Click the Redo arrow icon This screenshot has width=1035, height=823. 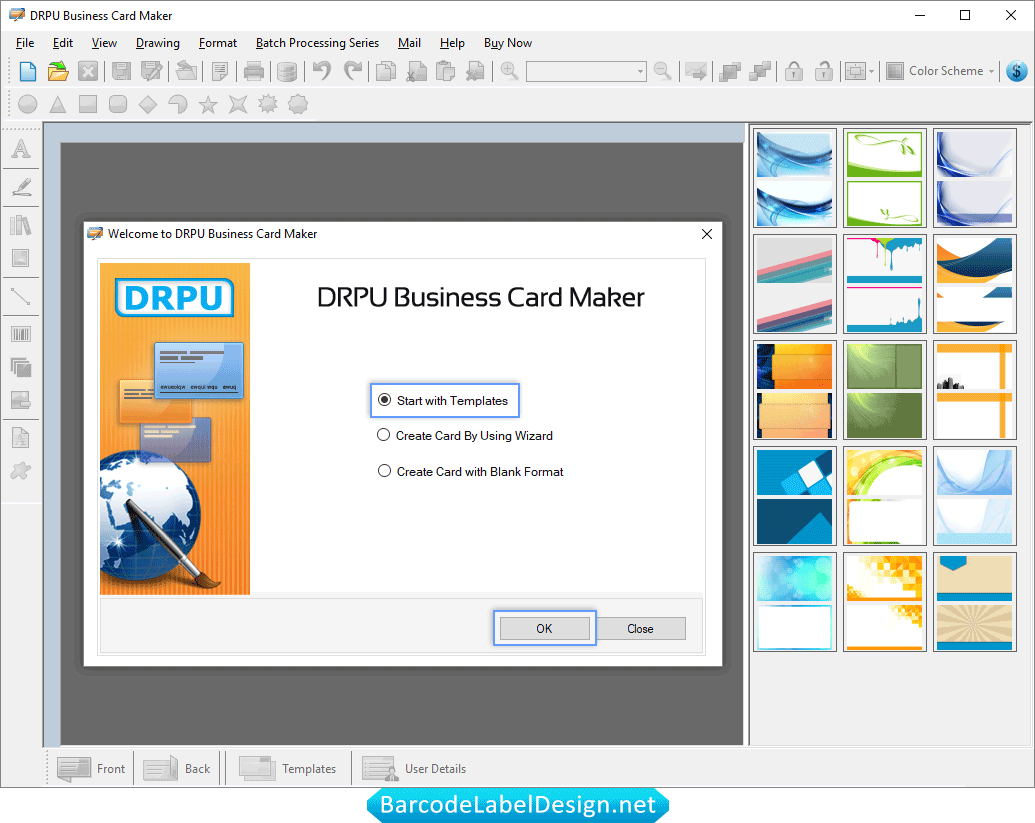[353, 71]
